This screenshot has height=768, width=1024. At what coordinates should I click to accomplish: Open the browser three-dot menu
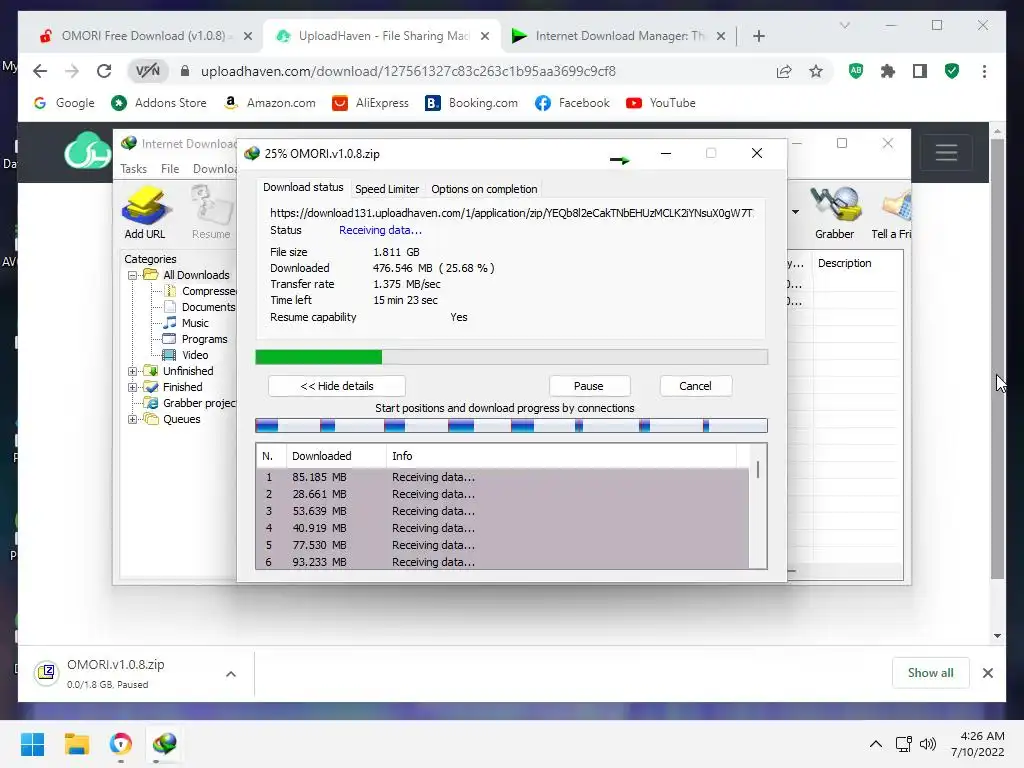click(x=984, y=71)
